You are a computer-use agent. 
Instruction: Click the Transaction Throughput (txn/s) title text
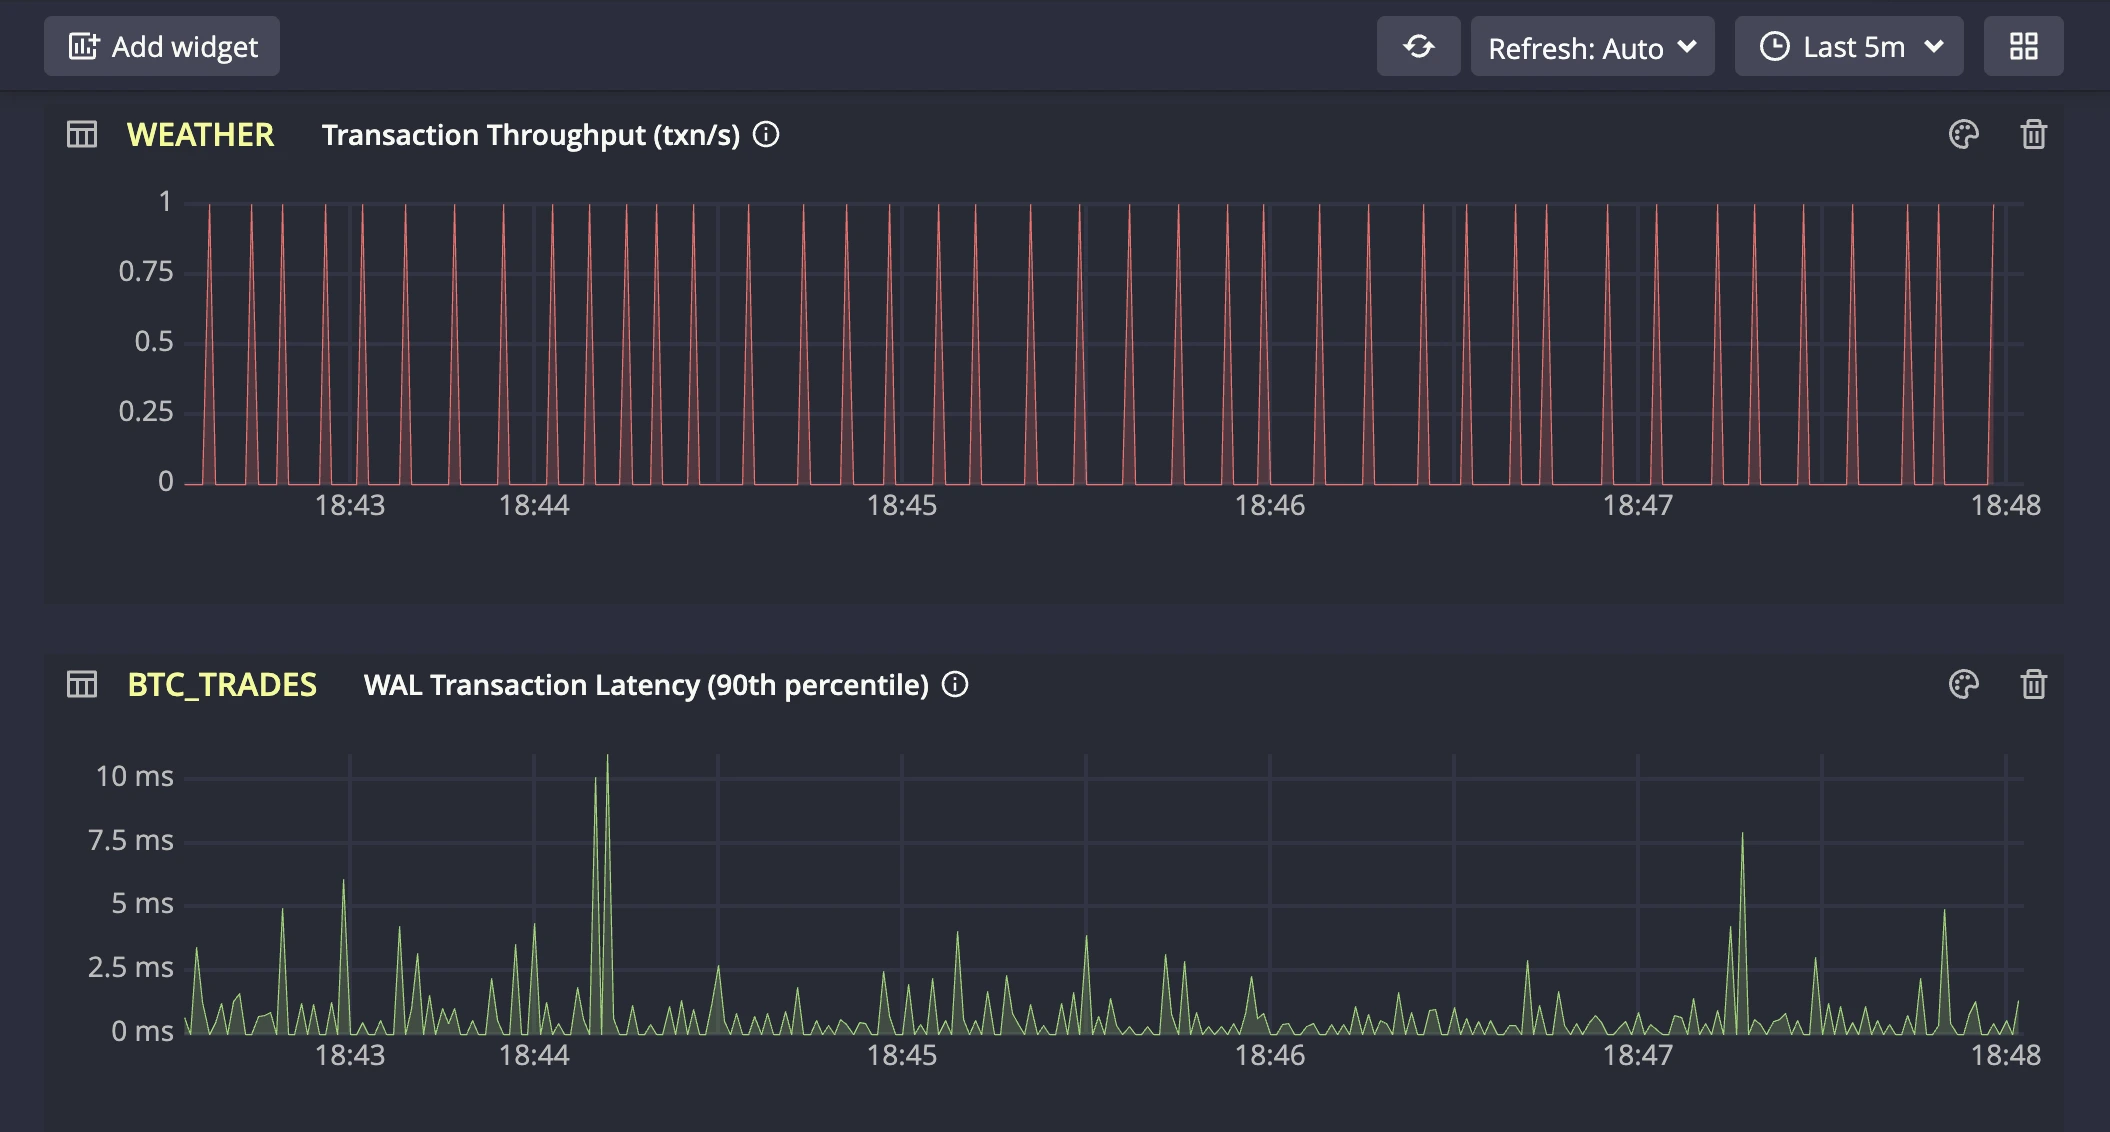click(531, 134)
